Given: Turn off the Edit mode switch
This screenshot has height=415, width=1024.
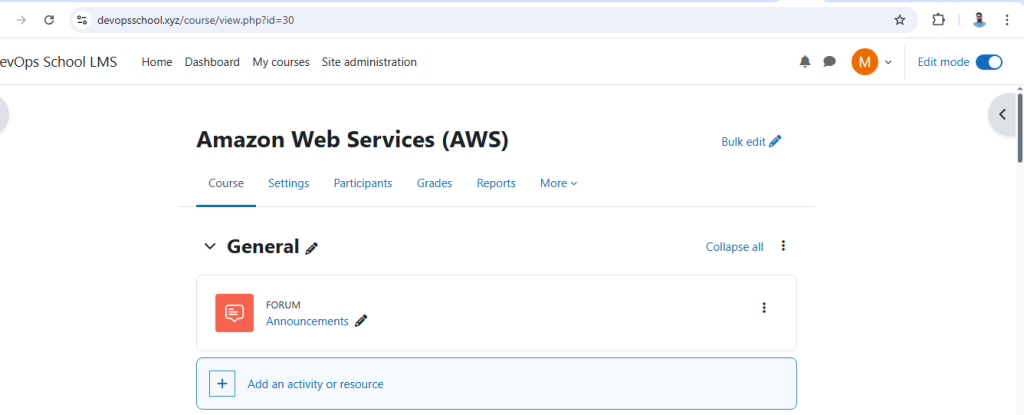Looking at the screenshot, I should [989, 62].
